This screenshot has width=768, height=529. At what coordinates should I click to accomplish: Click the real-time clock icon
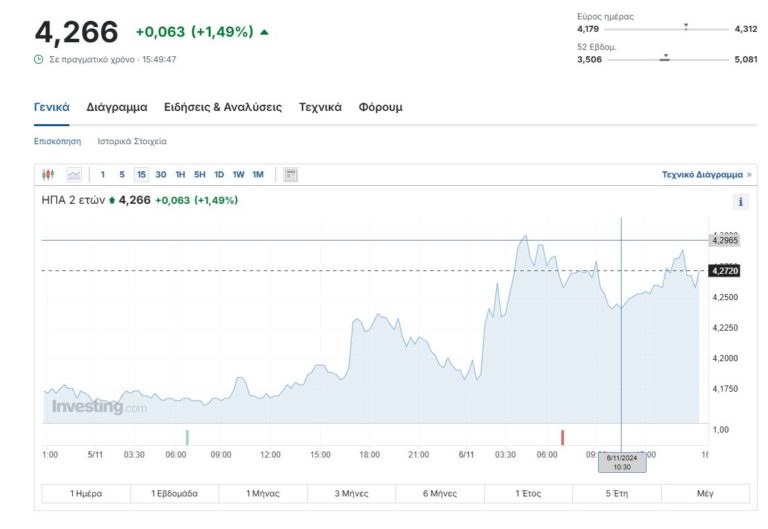coord(39,59)
